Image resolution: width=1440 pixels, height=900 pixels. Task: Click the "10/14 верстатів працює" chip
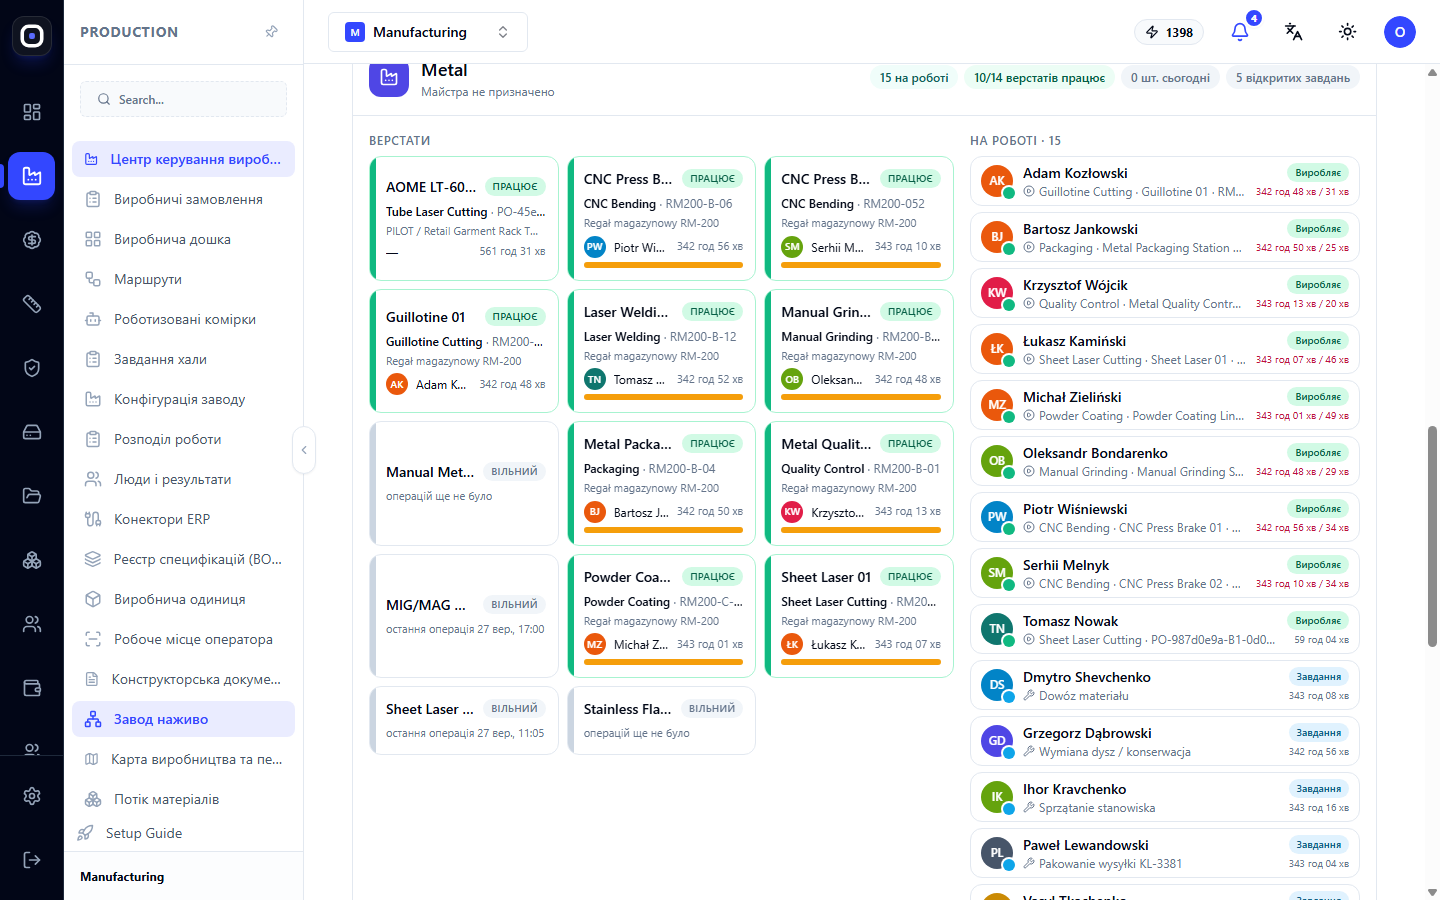point(1040,78)
